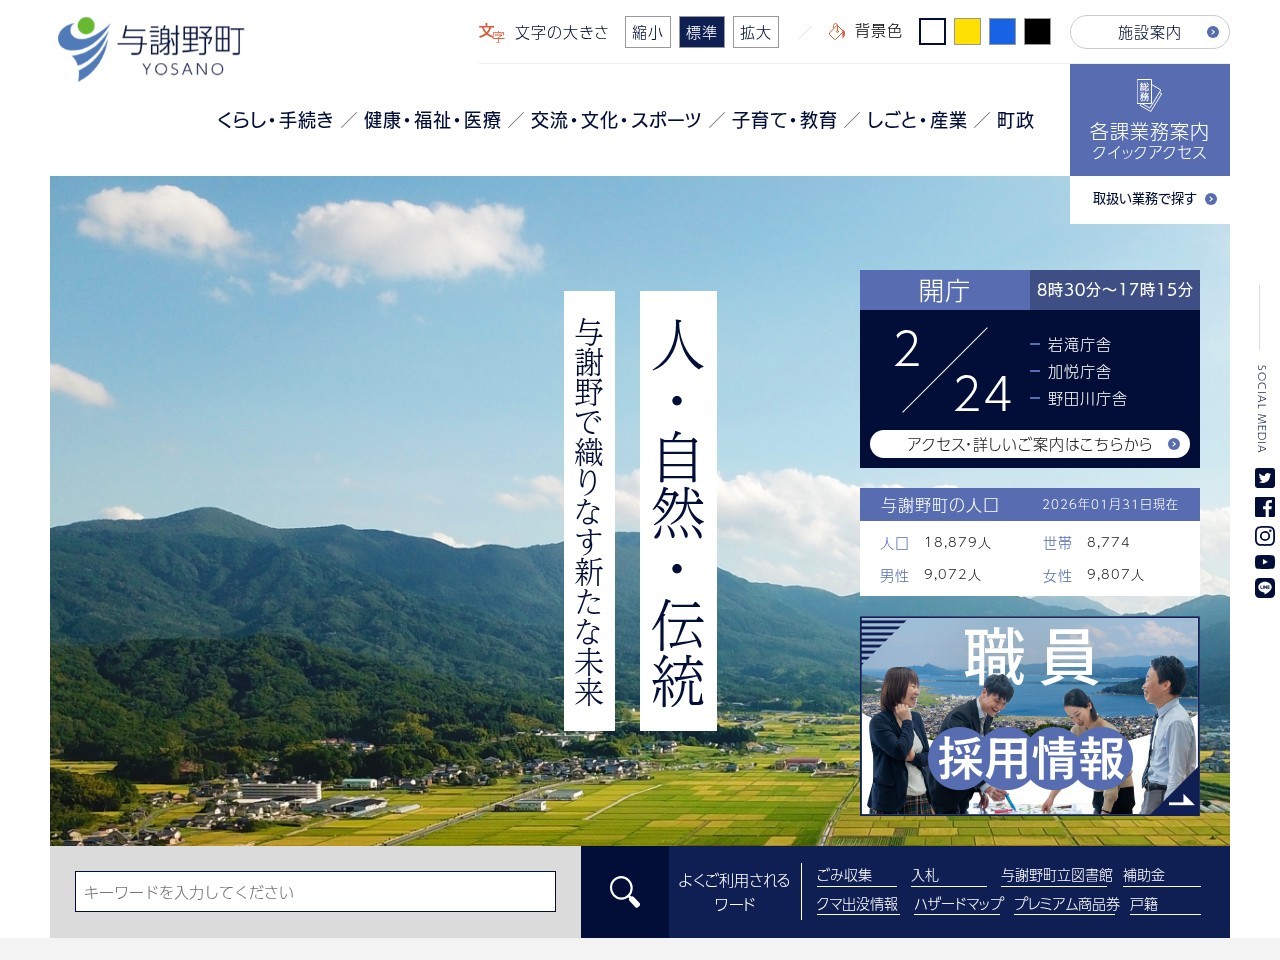Switch text size to 縮小
The width and height of the screenshot is (1280, 960).
coord(647,32)
